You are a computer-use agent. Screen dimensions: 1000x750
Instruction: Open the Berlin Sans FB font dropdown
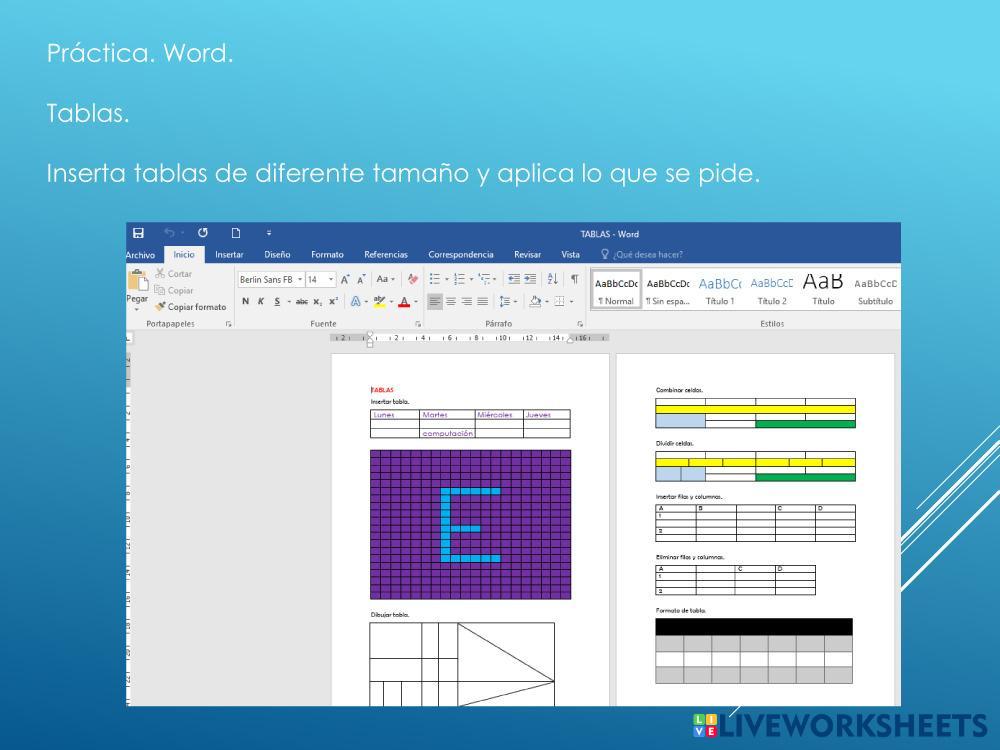(300, 280)
